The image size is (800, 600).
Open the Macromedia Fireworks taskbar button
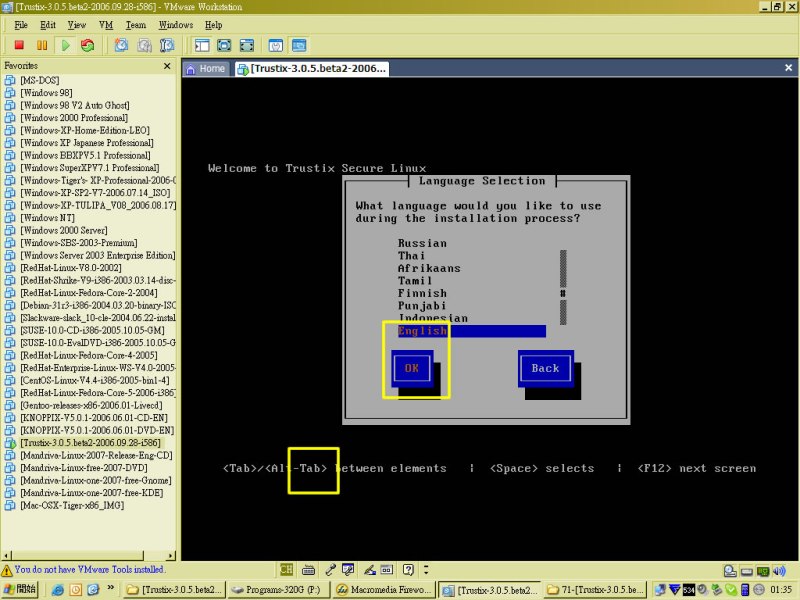[384, 590]
